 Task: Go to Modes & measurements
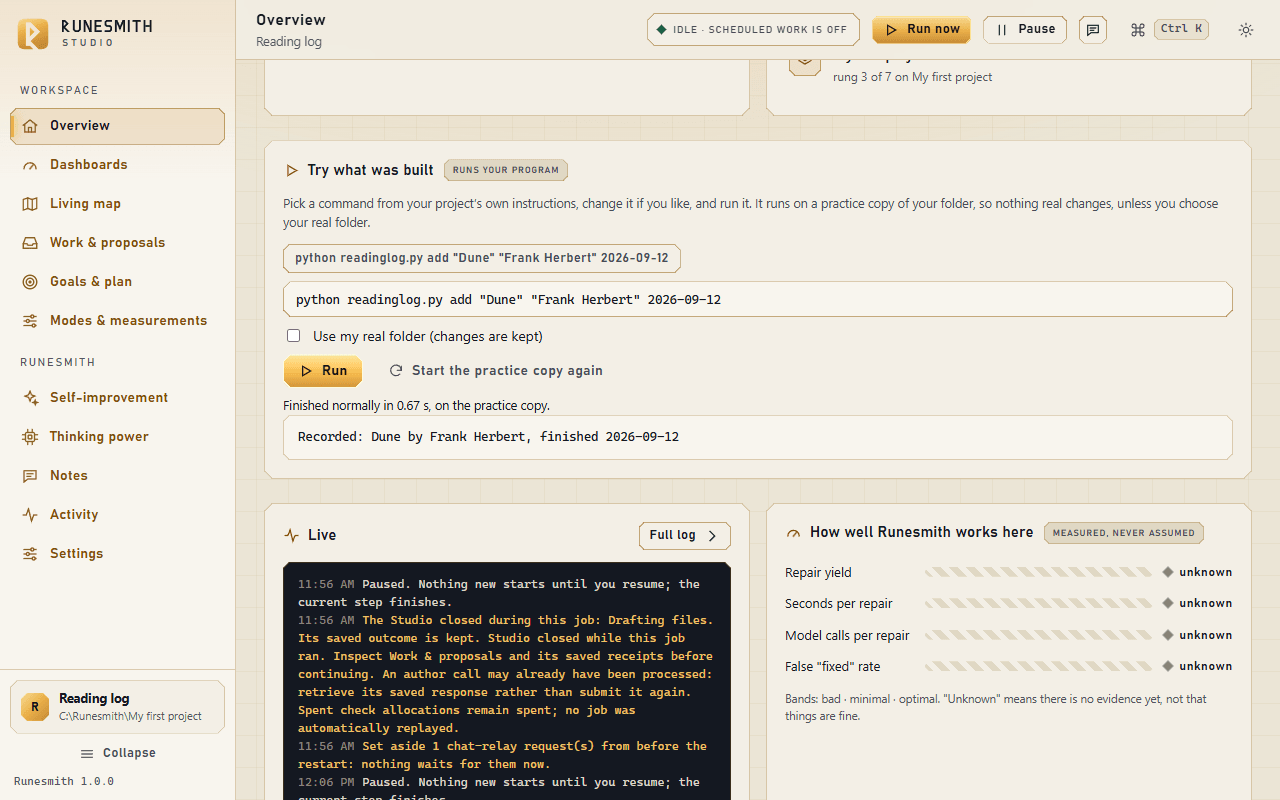pos(117,321)
